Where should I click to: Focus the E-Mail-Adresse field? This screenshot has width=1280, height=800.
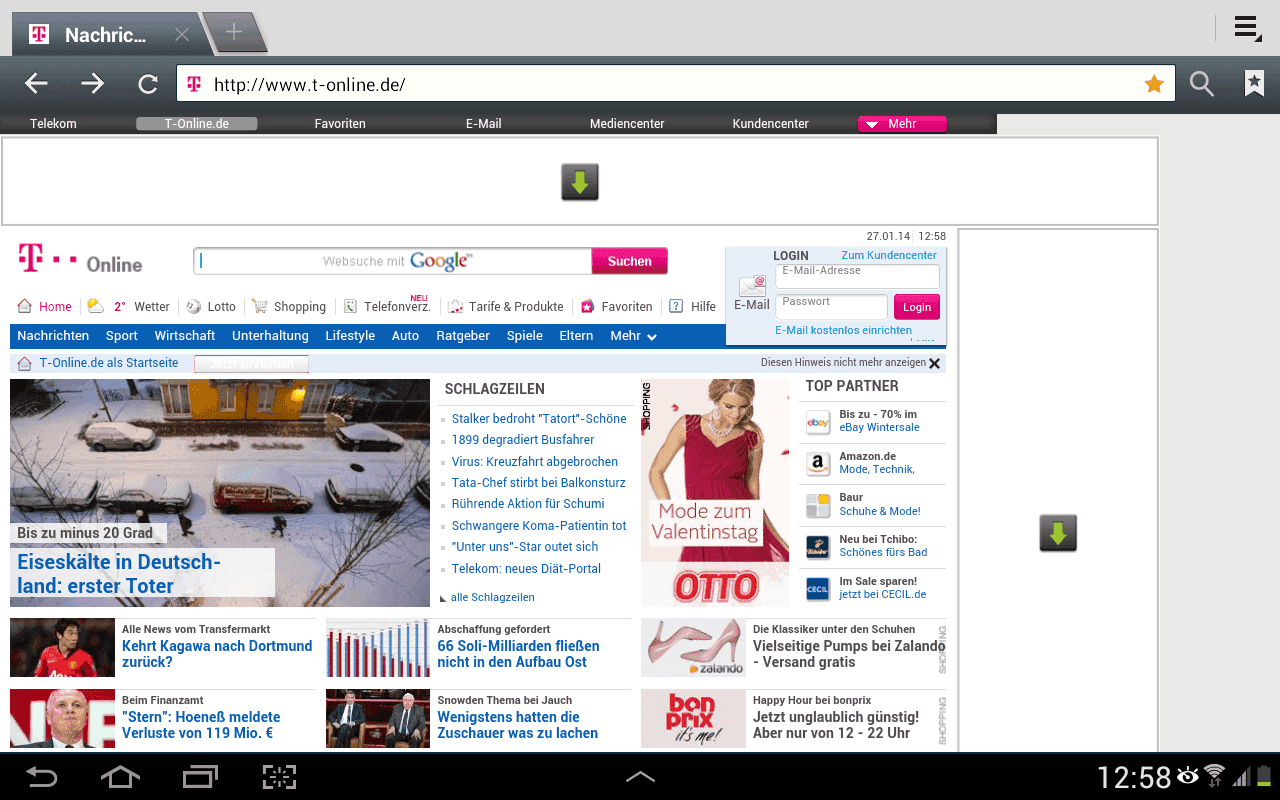857,277
